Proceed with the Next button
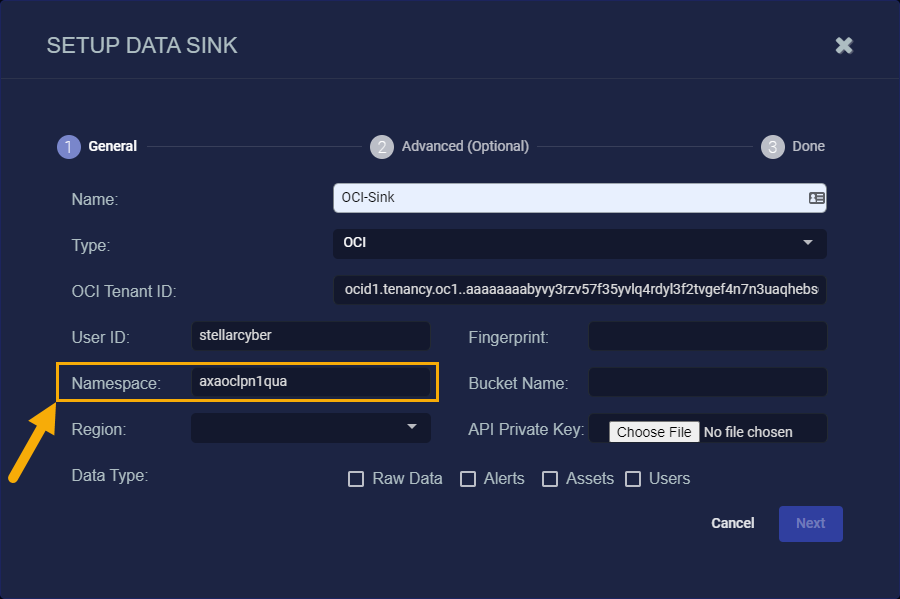Viewport: 900px width, 599px height. pyautogui.click(x=810, y=524)
